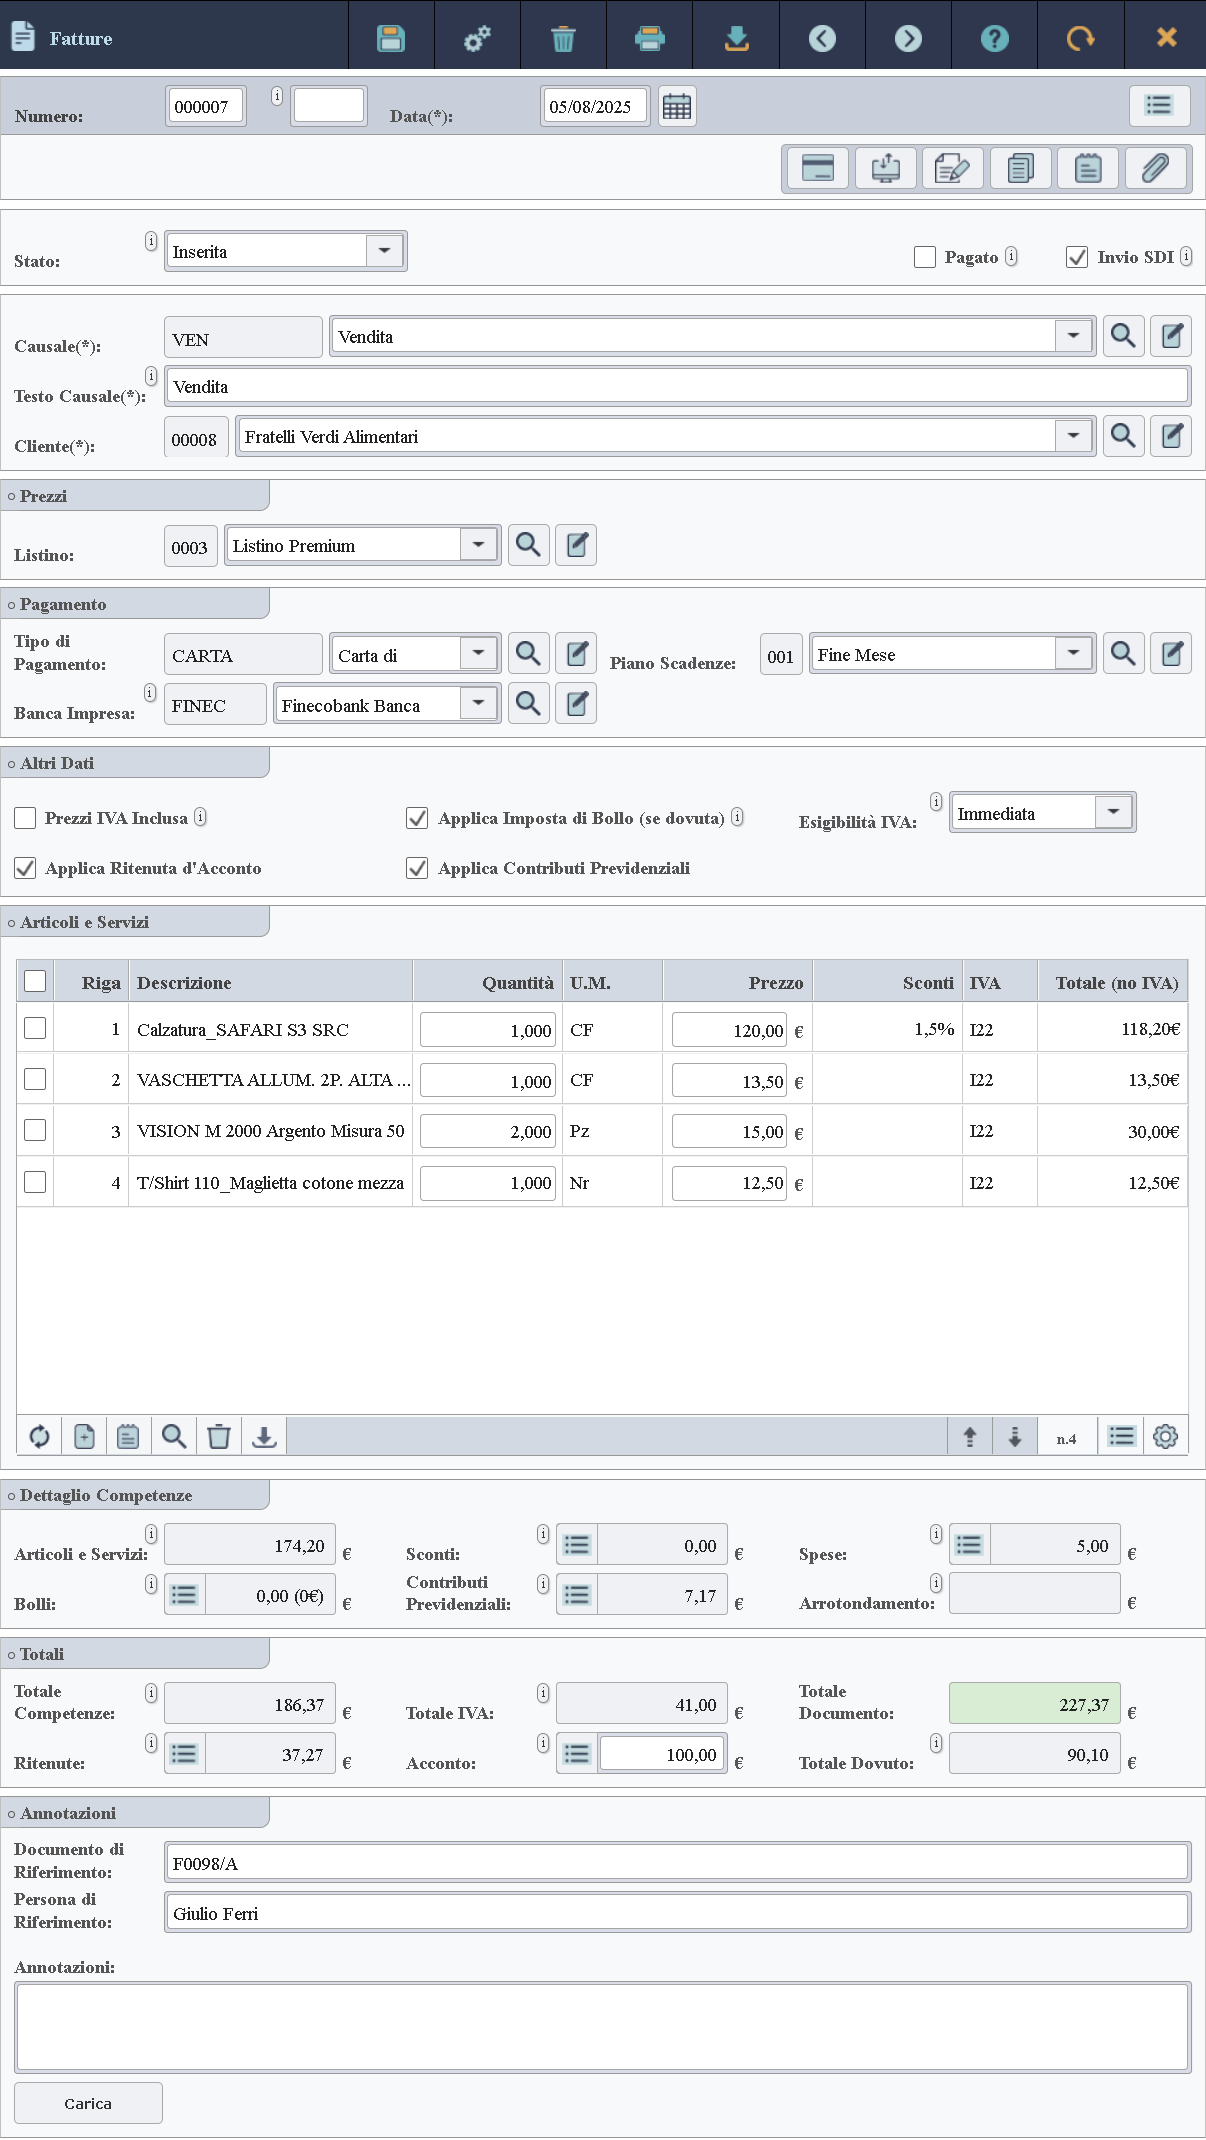Uncheck the Invio SDI checkbox
The width and height of the screenshot is (1206, 2140).
pyautogui.click(x=1077, y=257)
